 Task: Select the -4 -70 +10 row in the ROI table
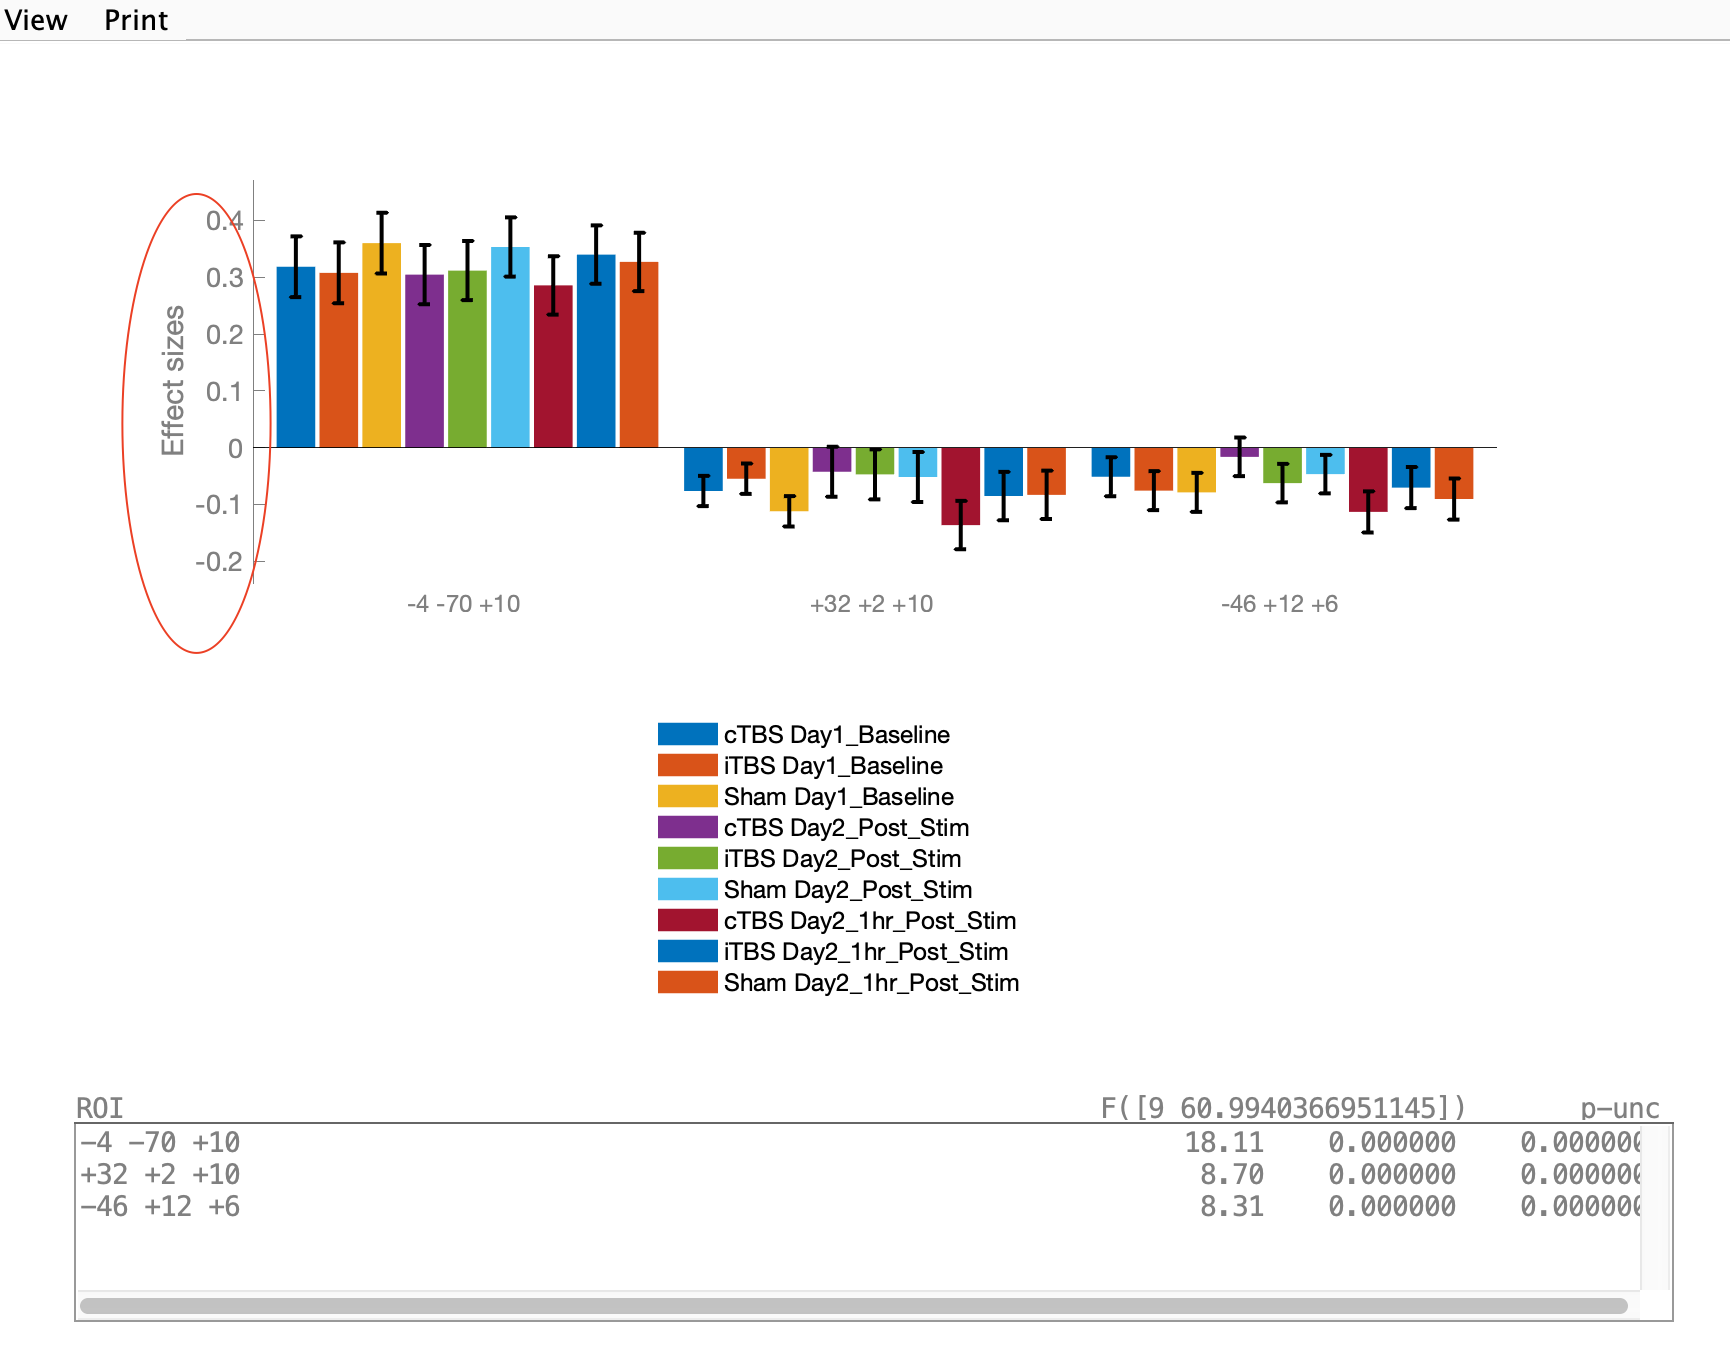pyautogui.click(x=160, y=1142)
